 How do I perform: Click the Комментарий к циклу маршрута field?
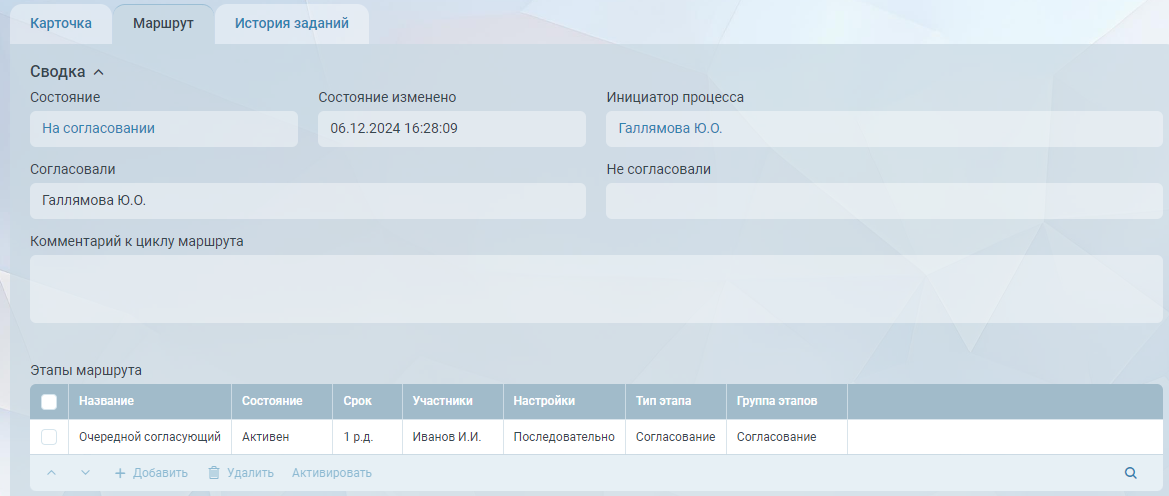point(596,288)
